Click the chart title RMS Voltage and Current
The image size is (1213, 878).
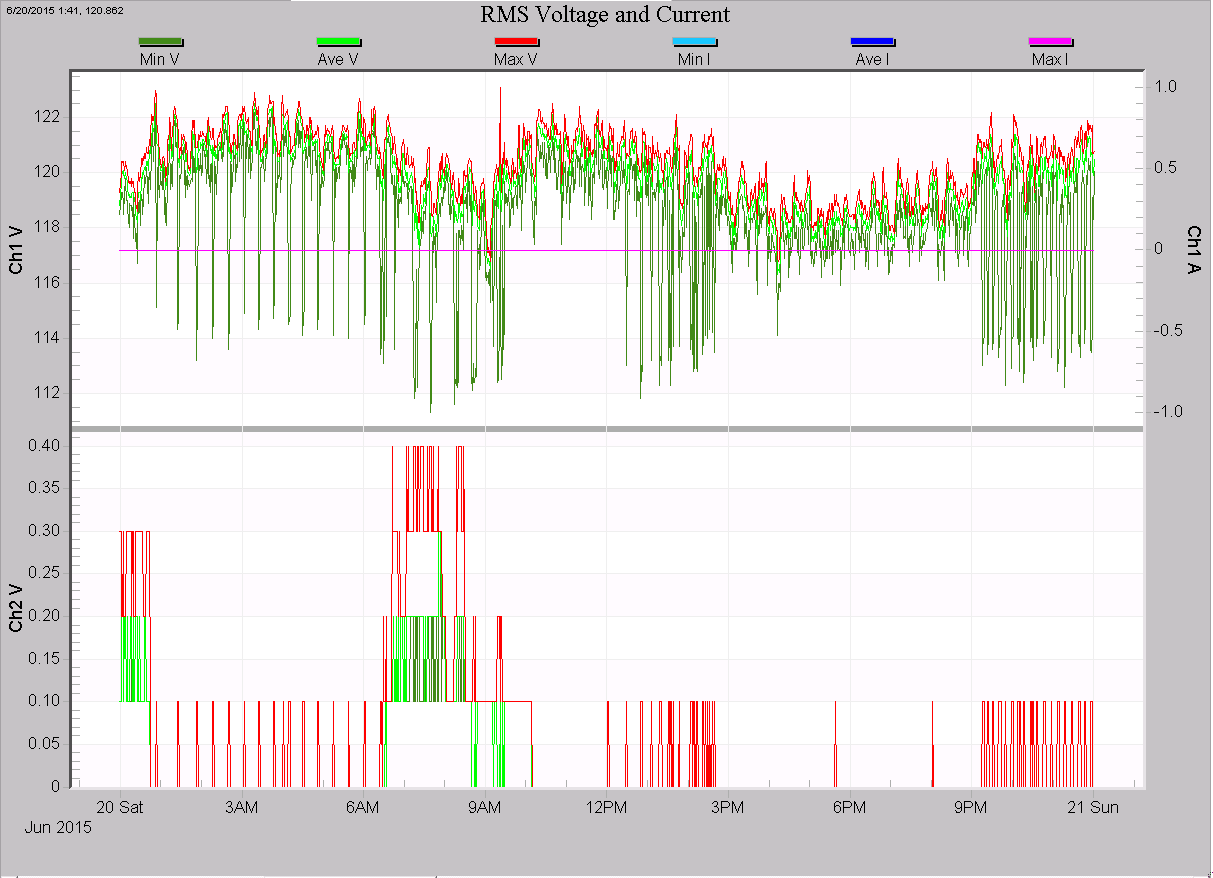(x=606, y=15)
